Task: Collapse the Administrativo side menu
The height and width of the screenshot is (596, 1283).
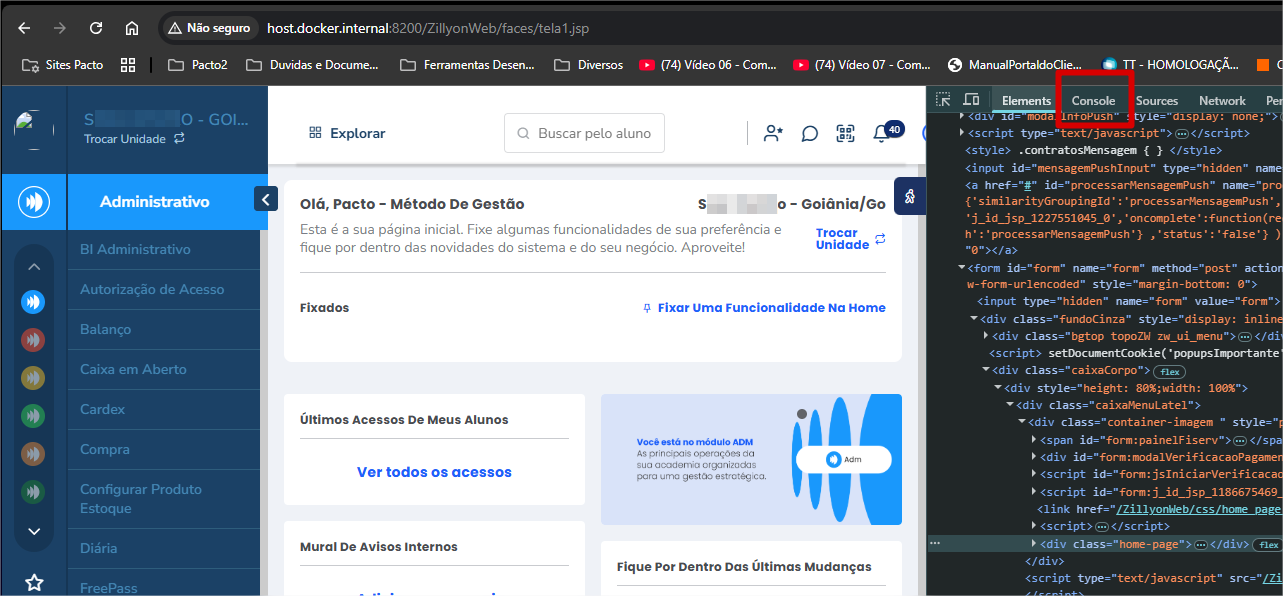Action: pyautogui.click(x=265, y=200)
